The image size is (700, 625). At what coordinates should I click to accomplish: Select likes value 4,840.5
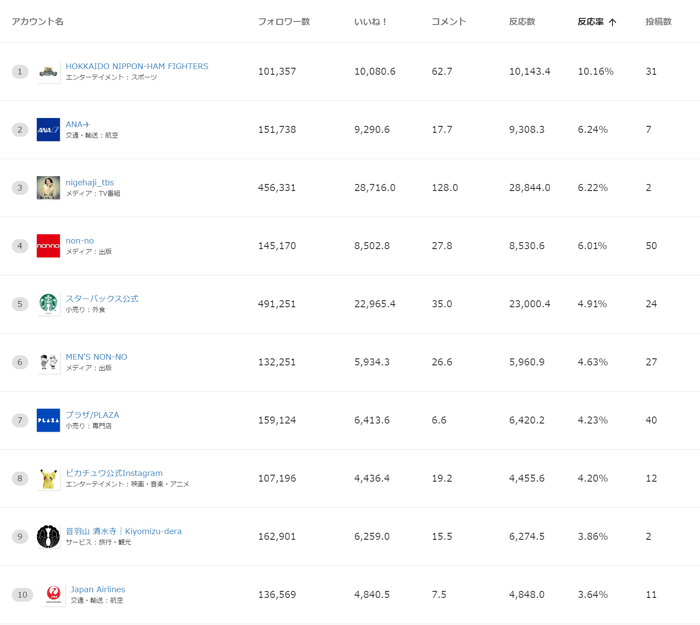coord(372,595)
